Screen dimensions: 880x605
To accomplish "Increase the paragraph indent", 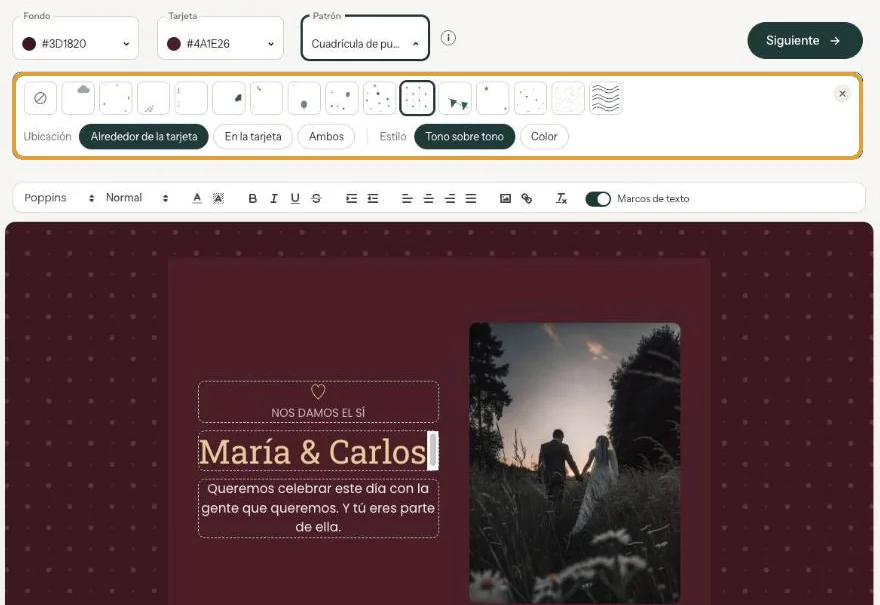I will click(351, 198).
